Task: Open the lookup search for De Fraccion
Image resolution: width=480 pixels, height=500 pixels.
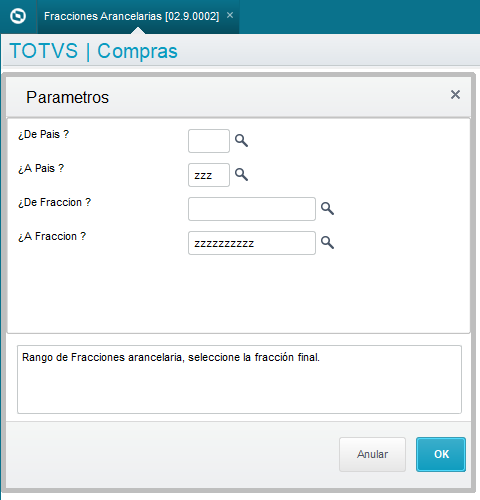Action: (327, 209)
